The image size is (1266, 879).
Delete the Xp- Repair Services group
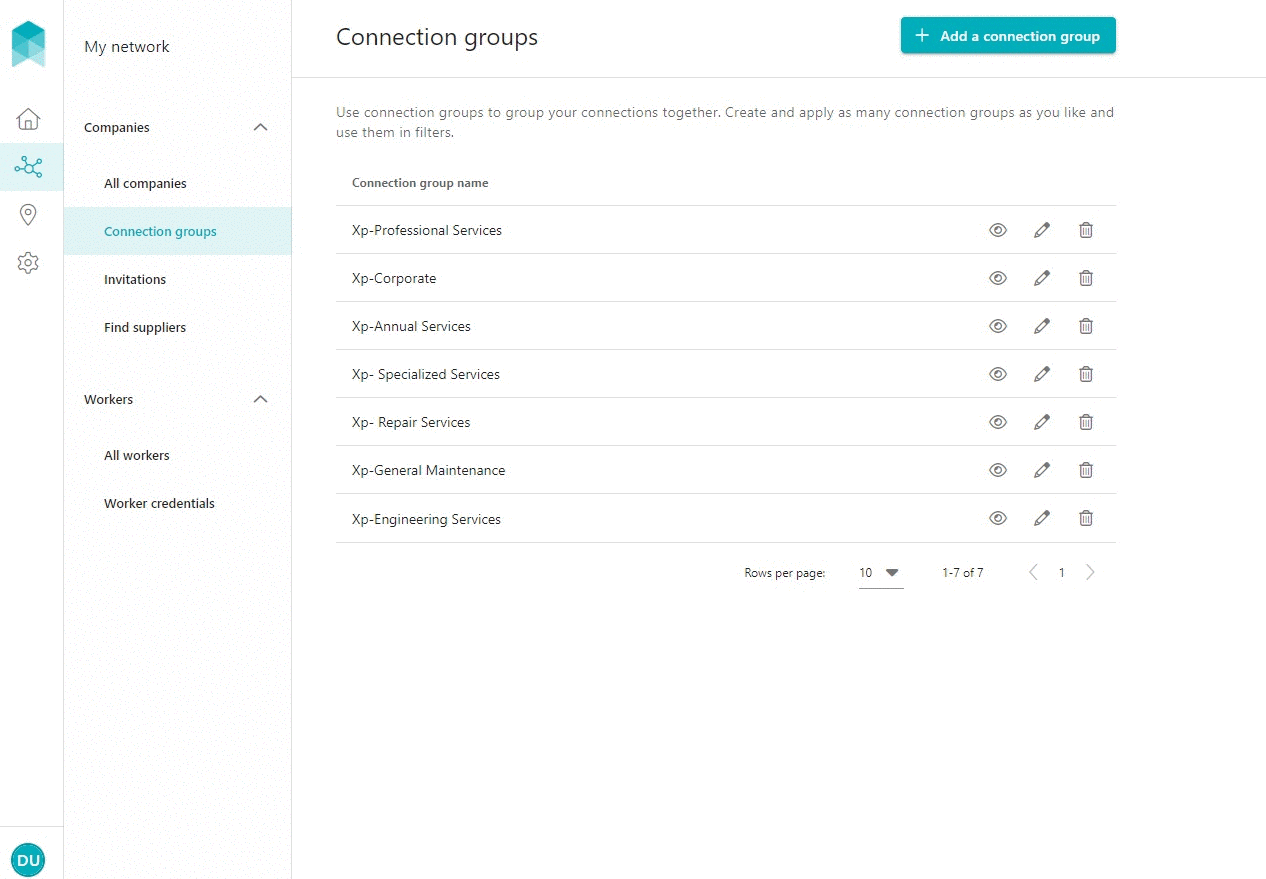tap(1086, 422)
